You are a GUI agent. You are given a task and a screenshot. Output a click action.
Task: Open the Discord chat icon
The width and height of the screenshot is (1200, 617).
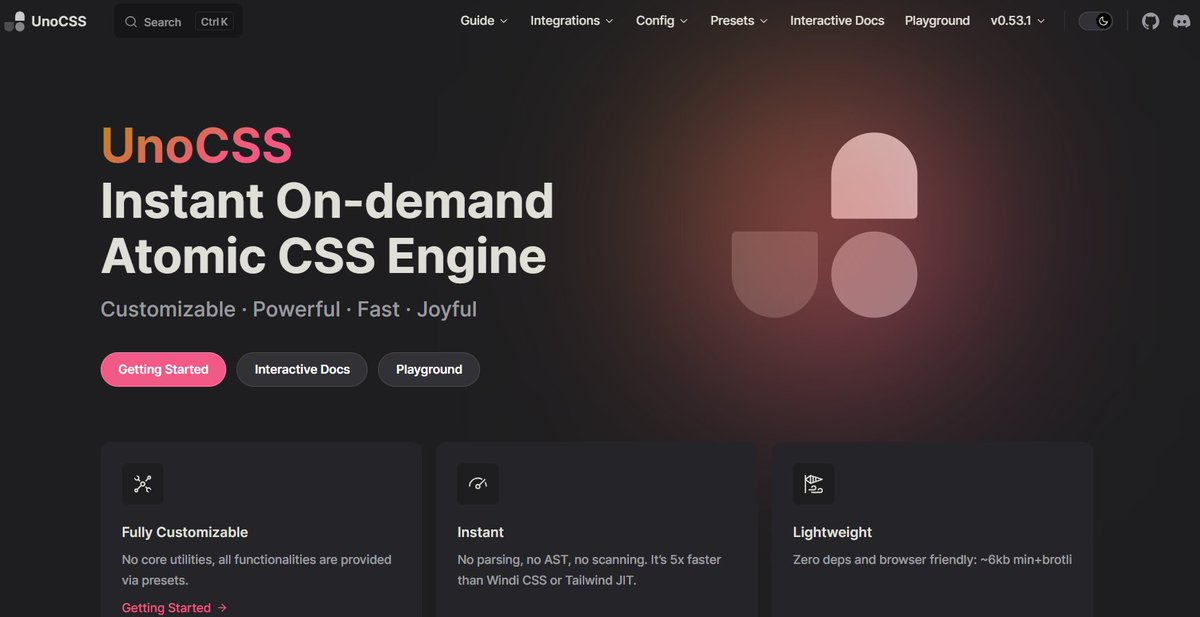pos(1181,21)
